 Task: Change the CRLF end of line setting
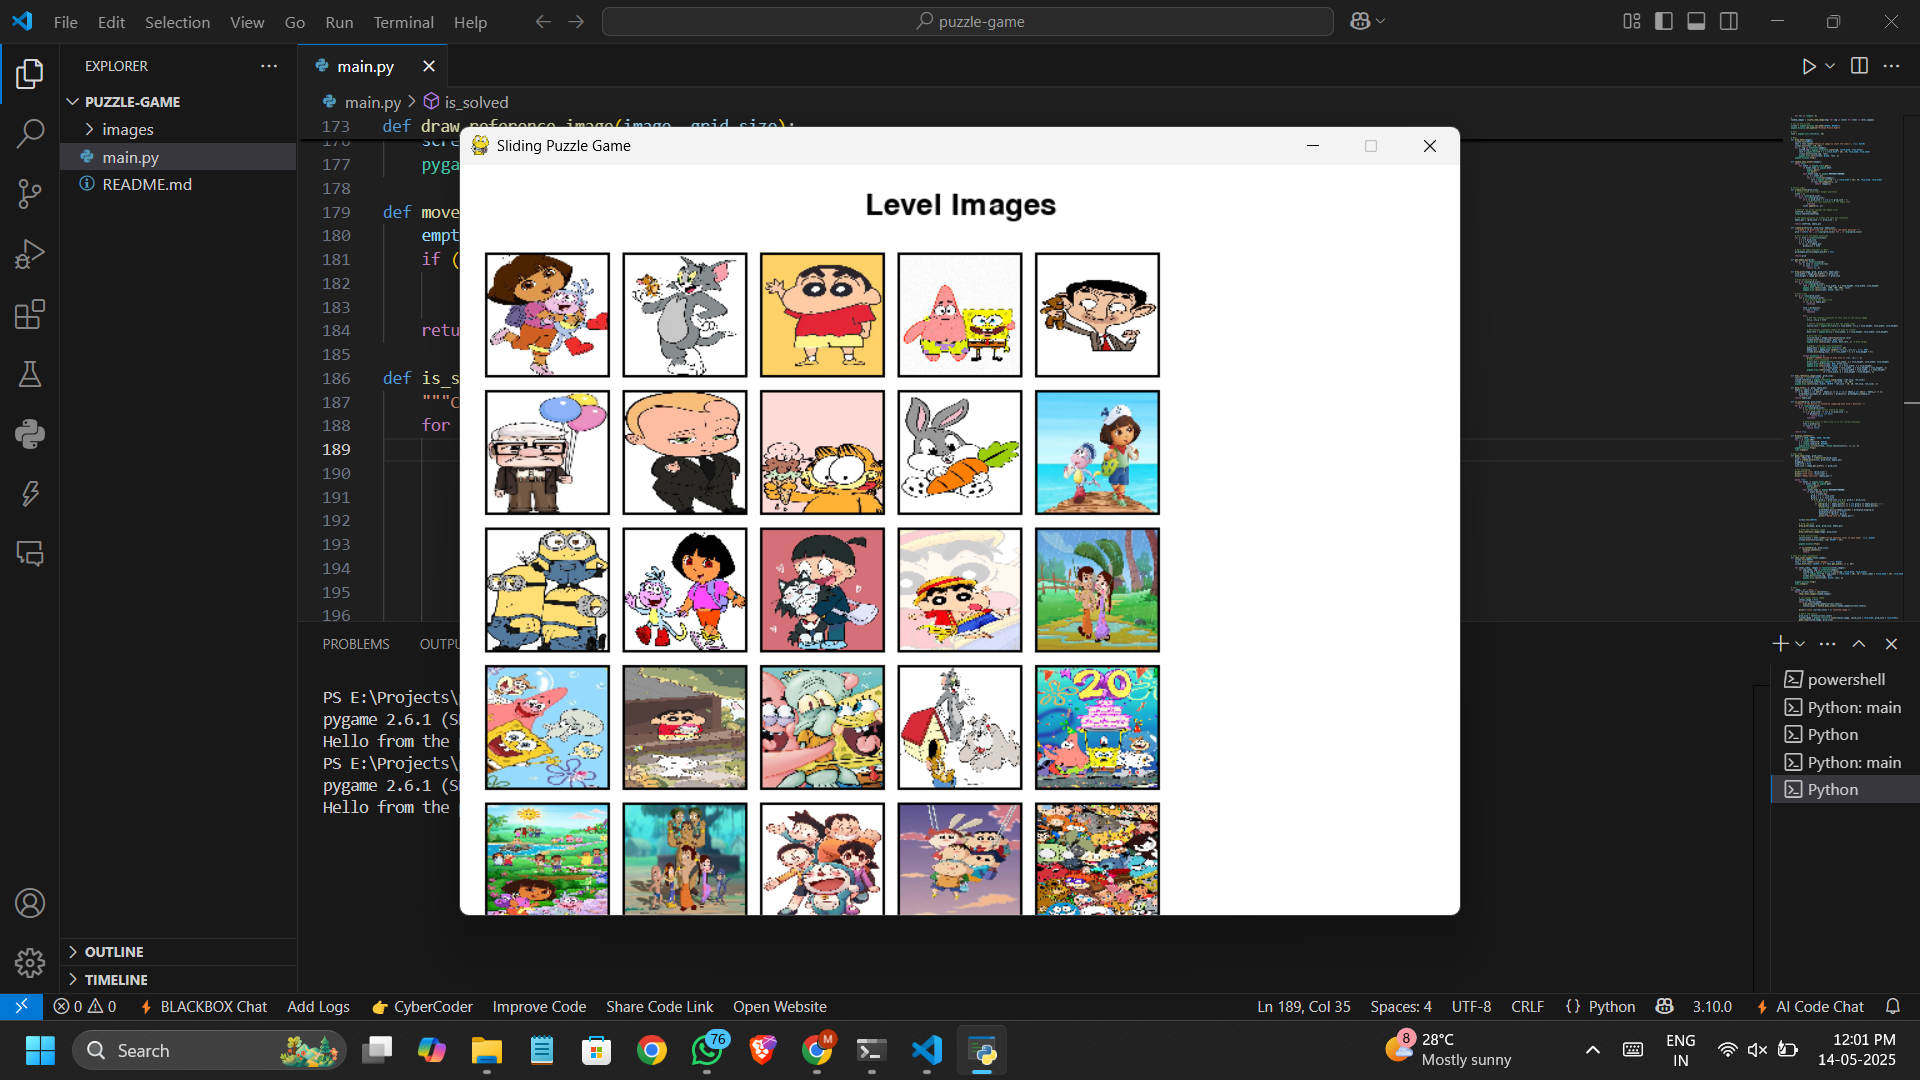[x=1527, y=1006]
